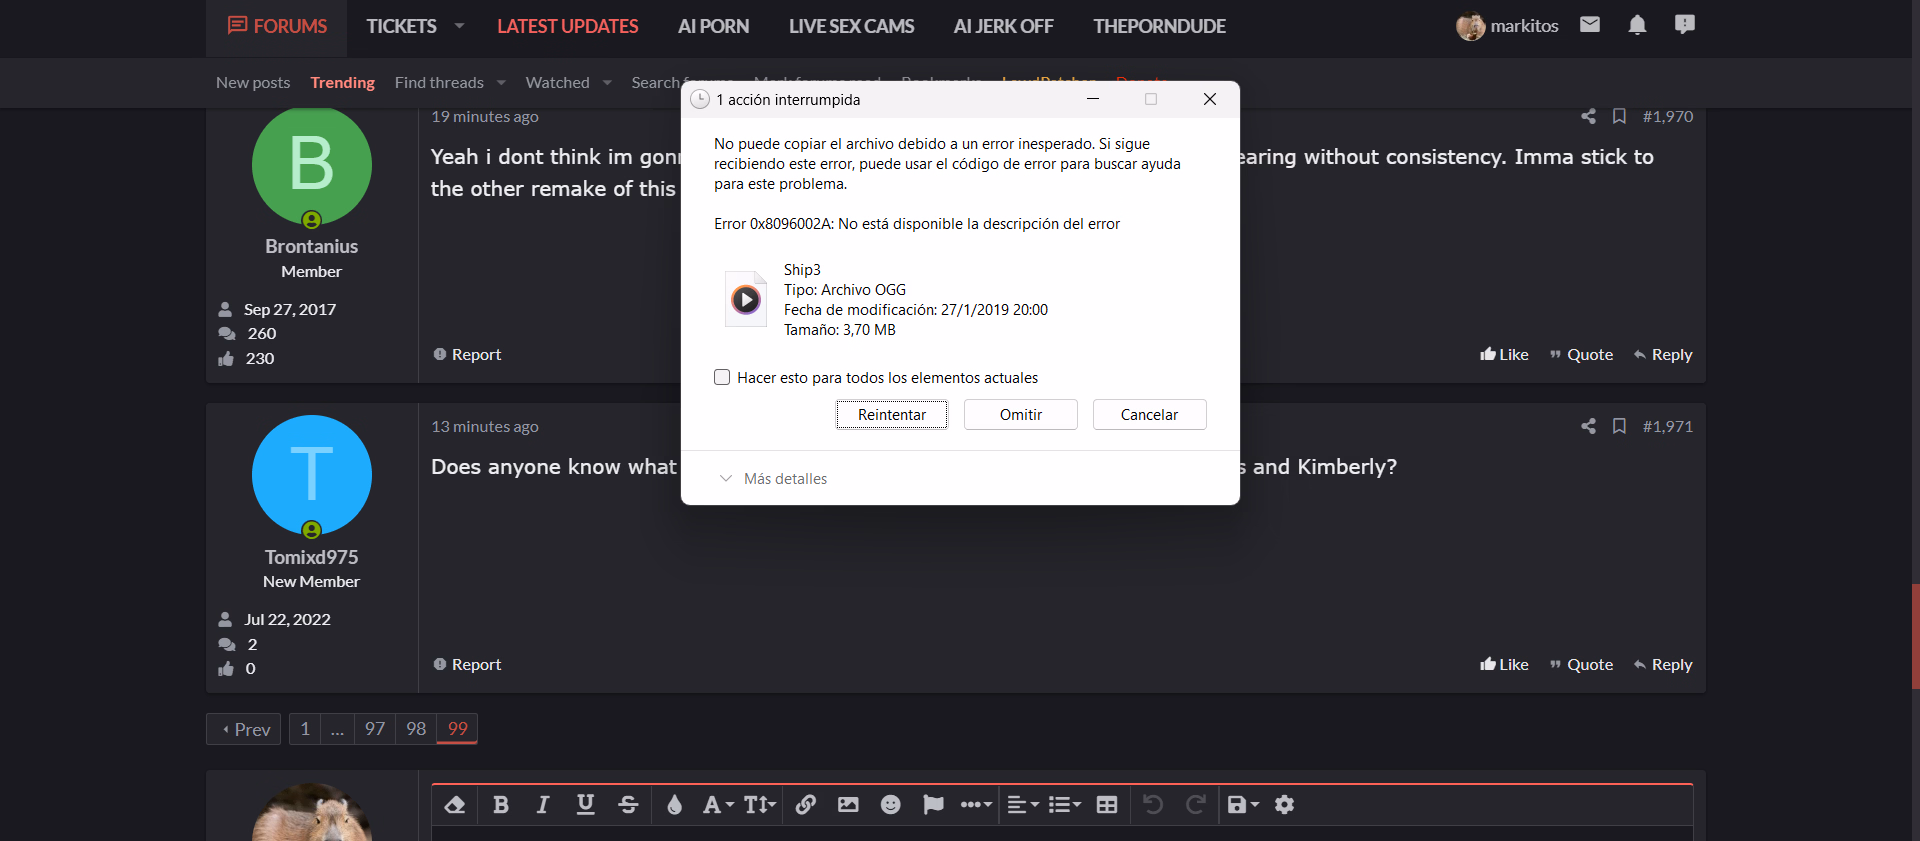Viewport: 1920px width, 841px height.
Task: Toggle bold formatting in the editor
Action: [x=501, y=805]
